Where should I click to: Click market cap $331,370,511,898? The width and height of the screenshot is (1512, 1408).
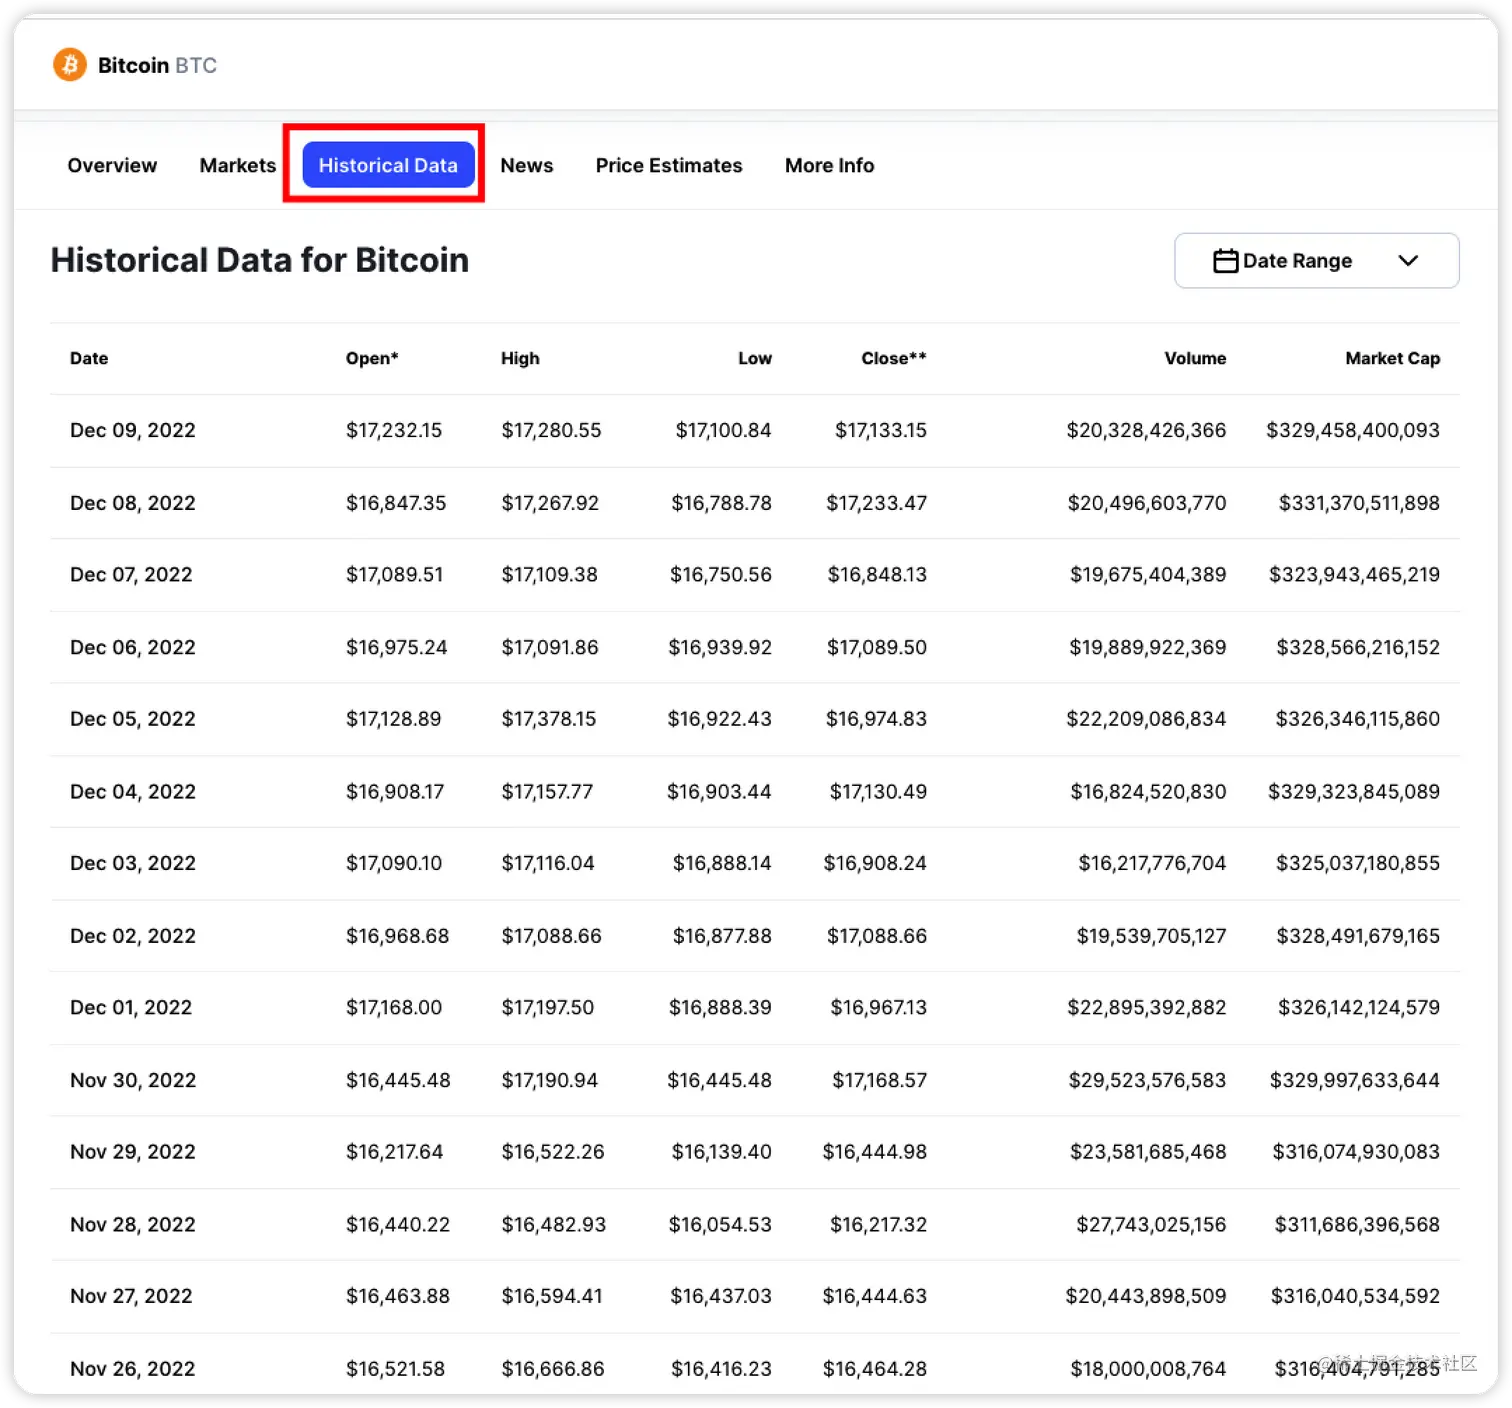[x=1359, y=503]
